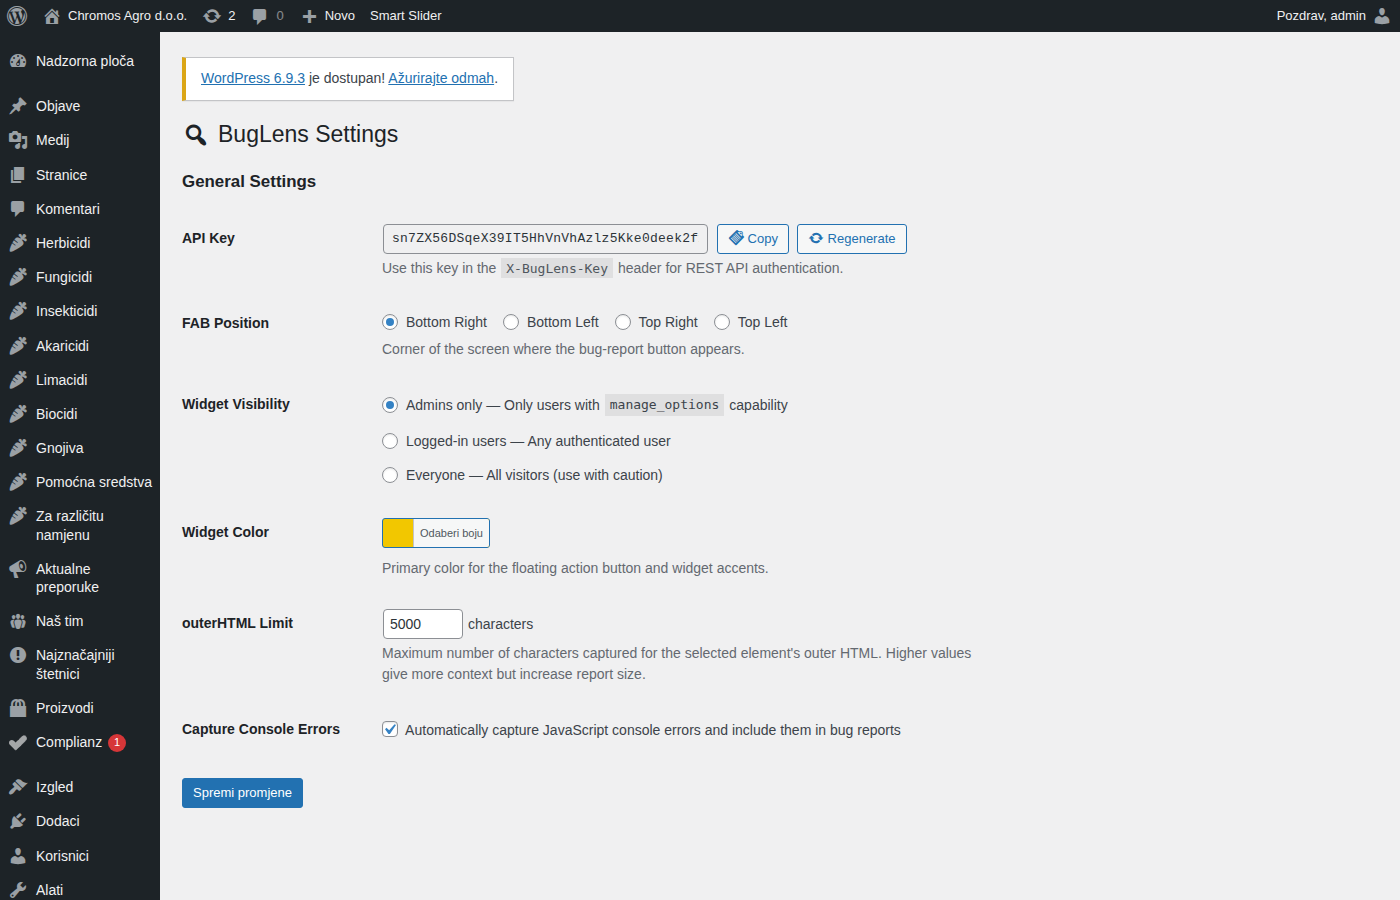This screenshot has width=1400, height=900.
Task: Click the Akaricidi carrot icon
Action: [18, 346]
